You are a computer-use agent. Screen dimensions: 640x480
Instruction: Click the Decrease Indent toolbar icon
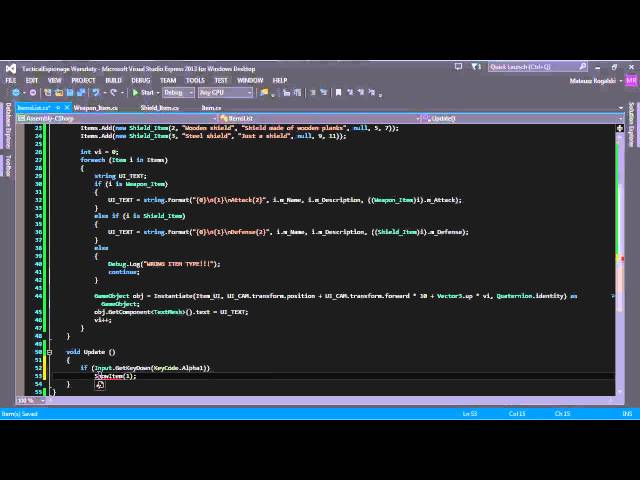coord(287,93)
